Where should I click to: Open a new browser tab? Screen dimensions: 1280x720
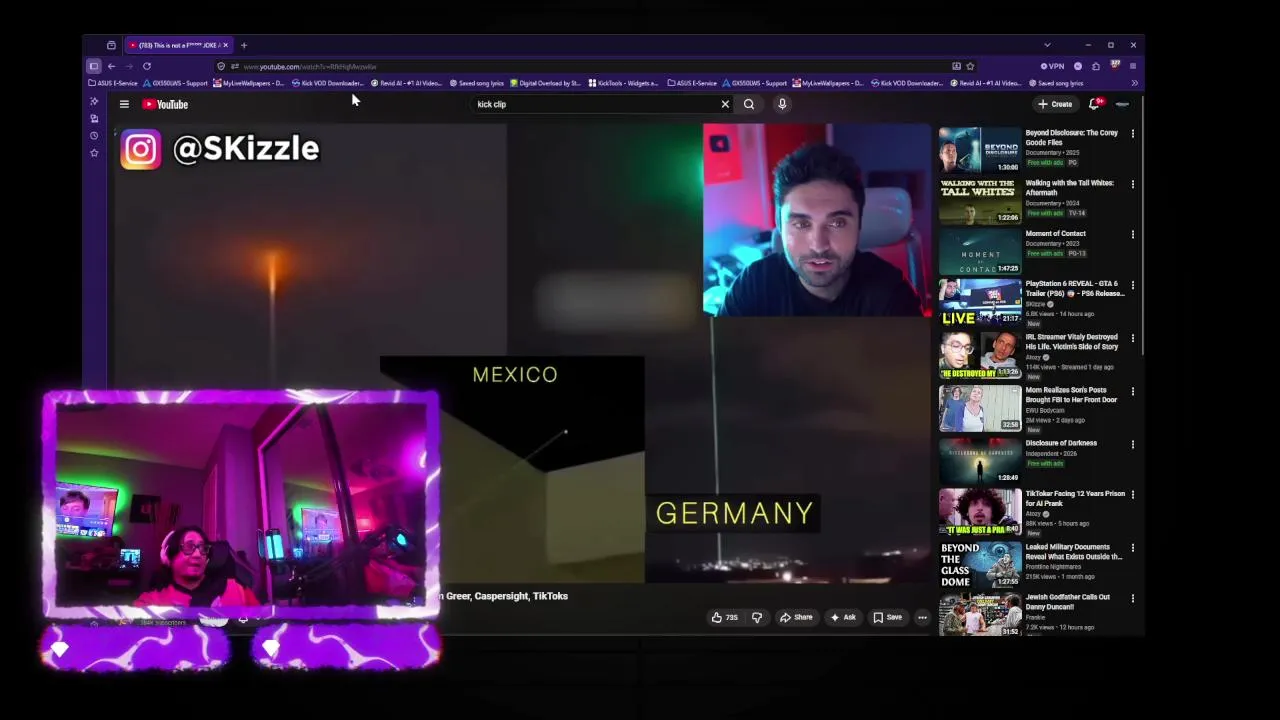(x=243, y=45)
